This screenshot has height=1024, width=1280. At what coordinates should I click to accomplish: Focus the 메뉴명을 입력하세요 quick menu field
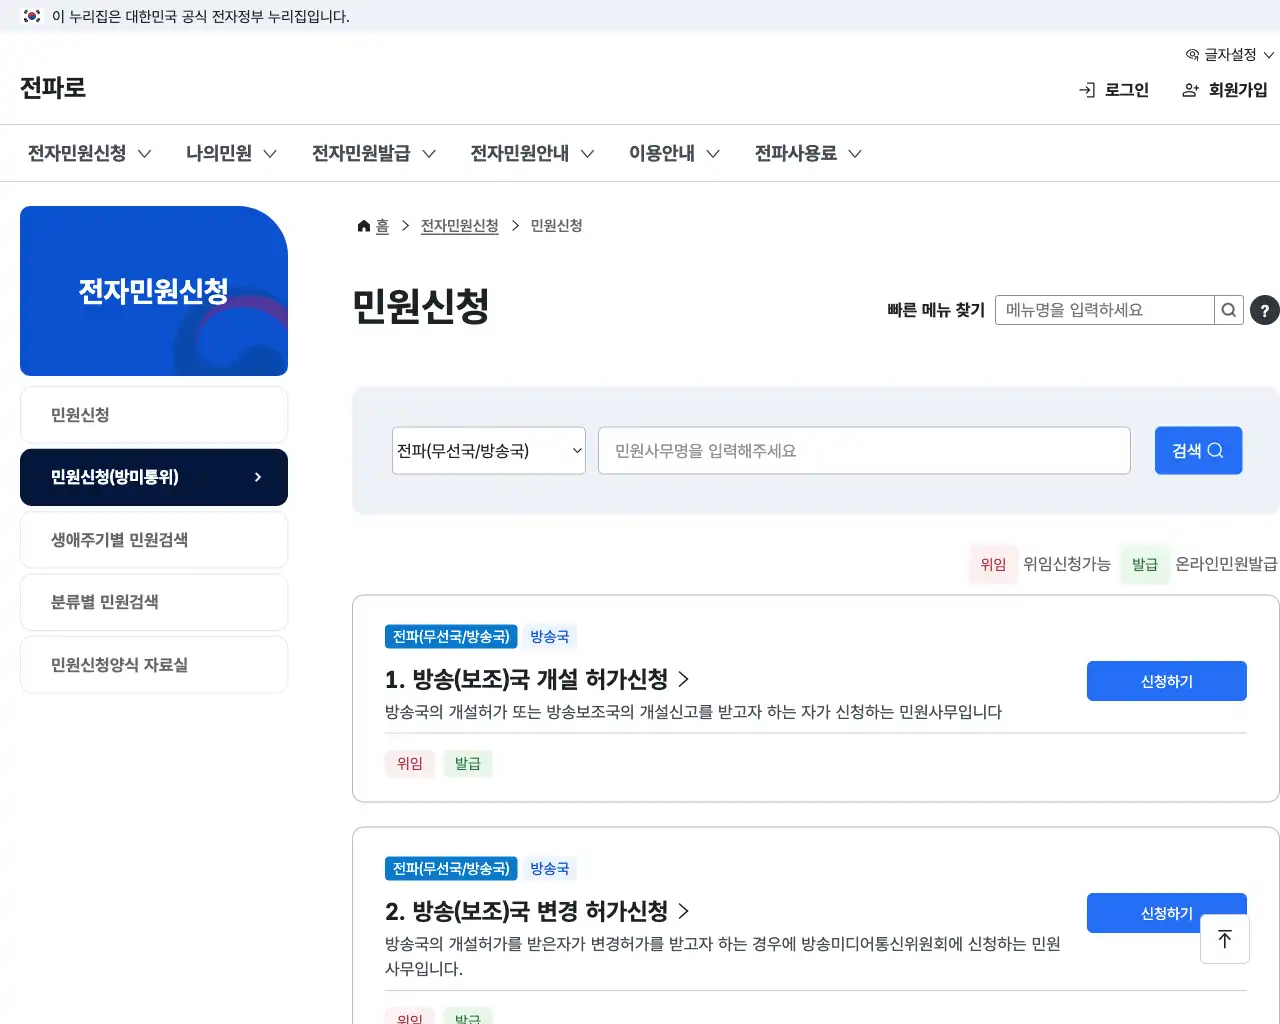tap(1105, 310)
